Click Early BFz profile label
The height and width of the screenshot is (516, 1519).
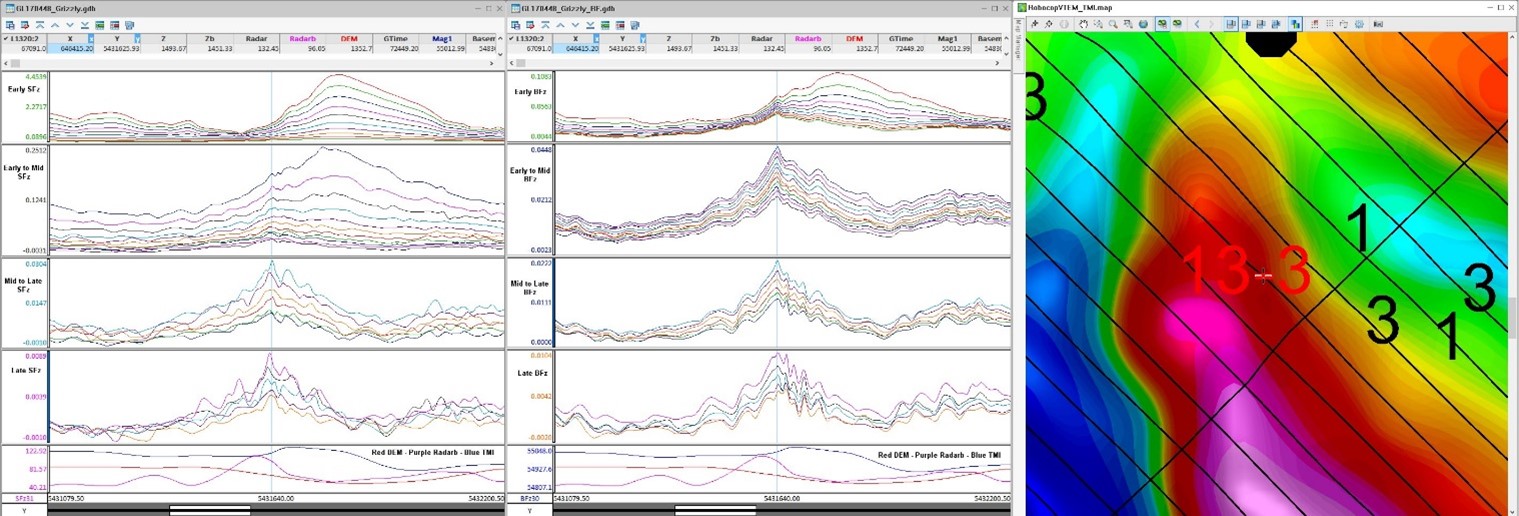tap(531, 91)
